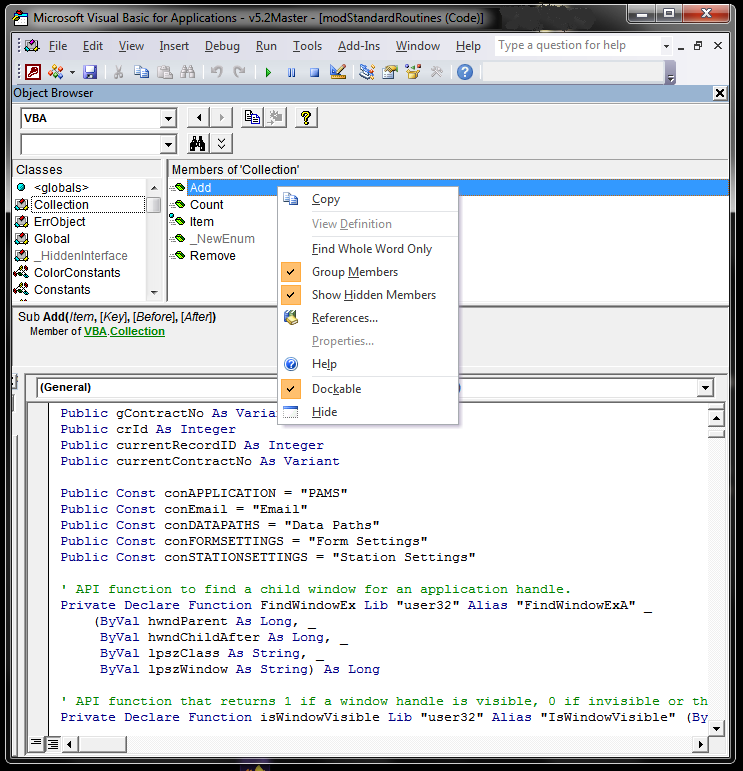
Task: Close the Object Browser pane
Action: pyautogui.click(x=719, y=93)
